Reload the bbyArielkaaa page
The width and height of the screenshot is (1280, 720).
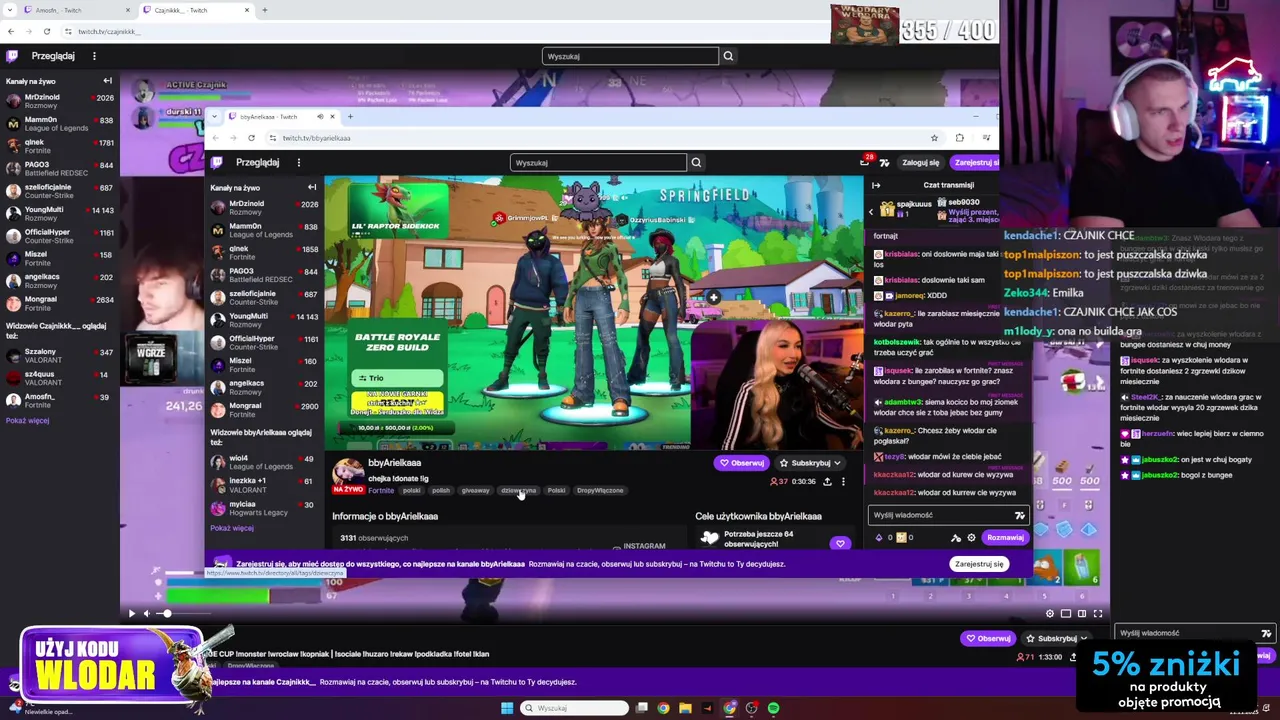pyautogui.click(x=251, y=138)
